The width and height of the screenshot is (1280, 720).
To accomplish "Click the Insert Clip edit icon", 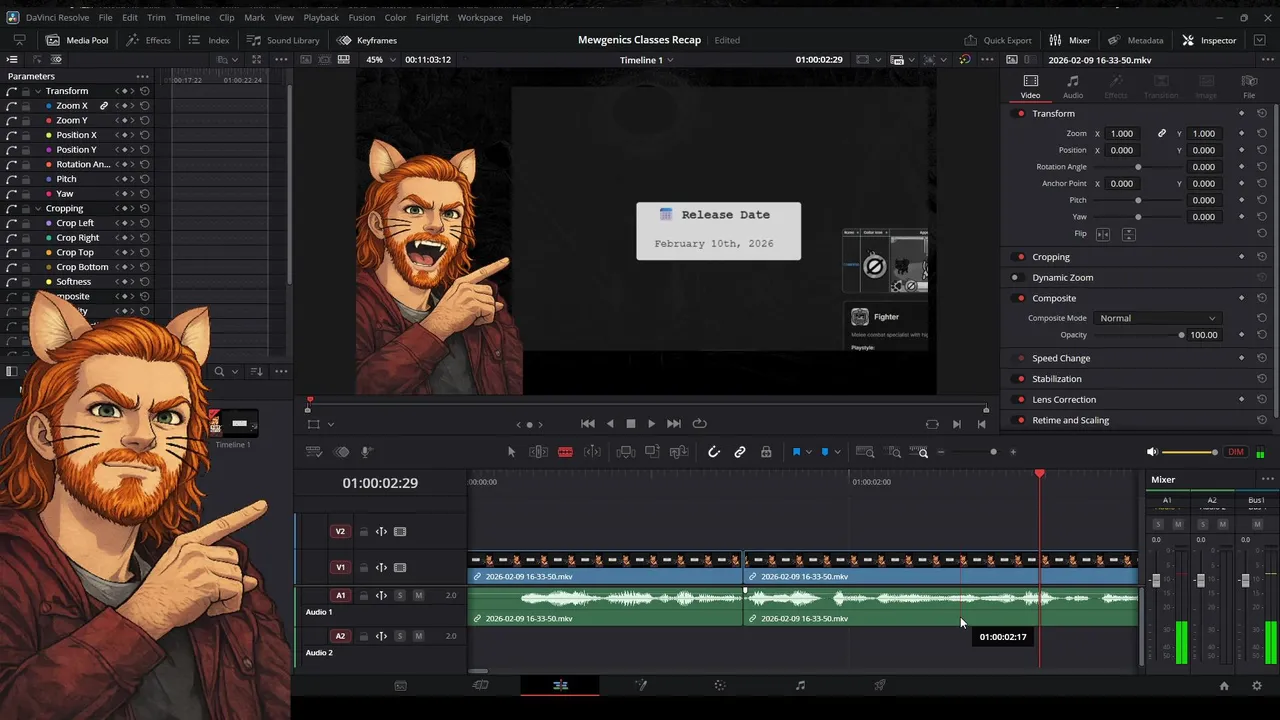I will (x=626, y=452).
